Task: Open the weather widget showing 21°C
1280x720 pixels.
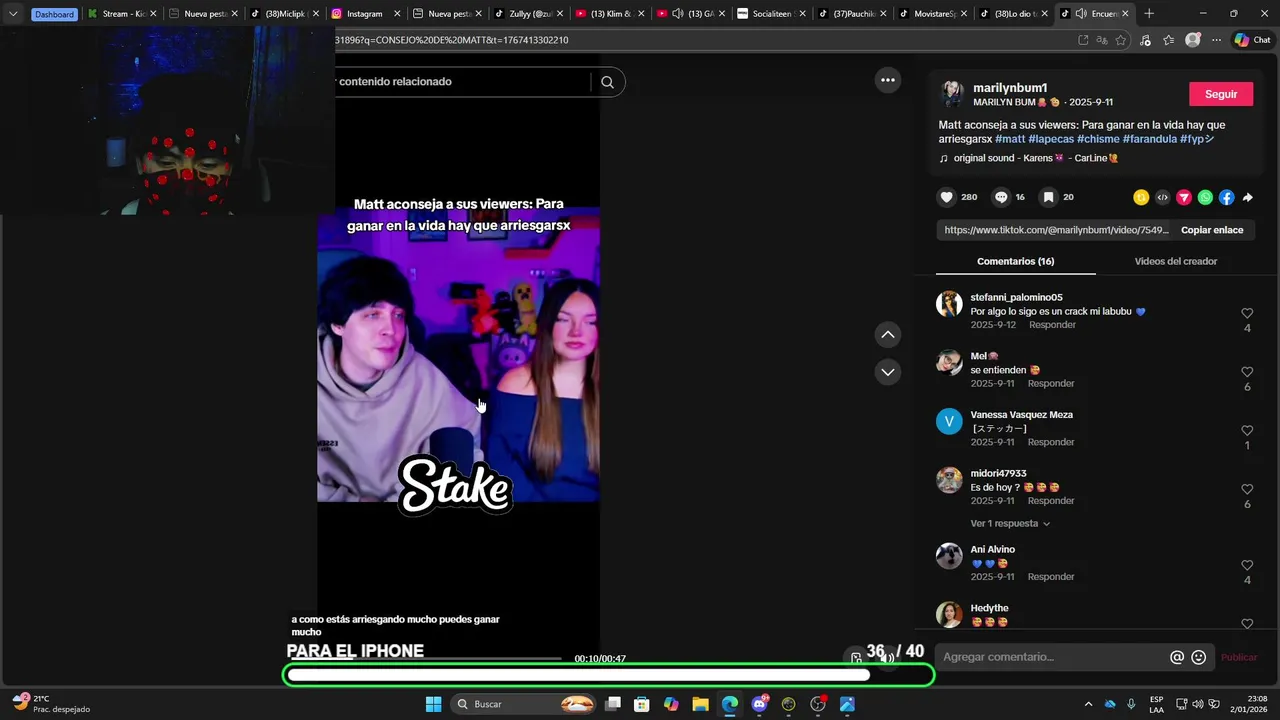Action: pyautogui.click(x=51, y=704)
